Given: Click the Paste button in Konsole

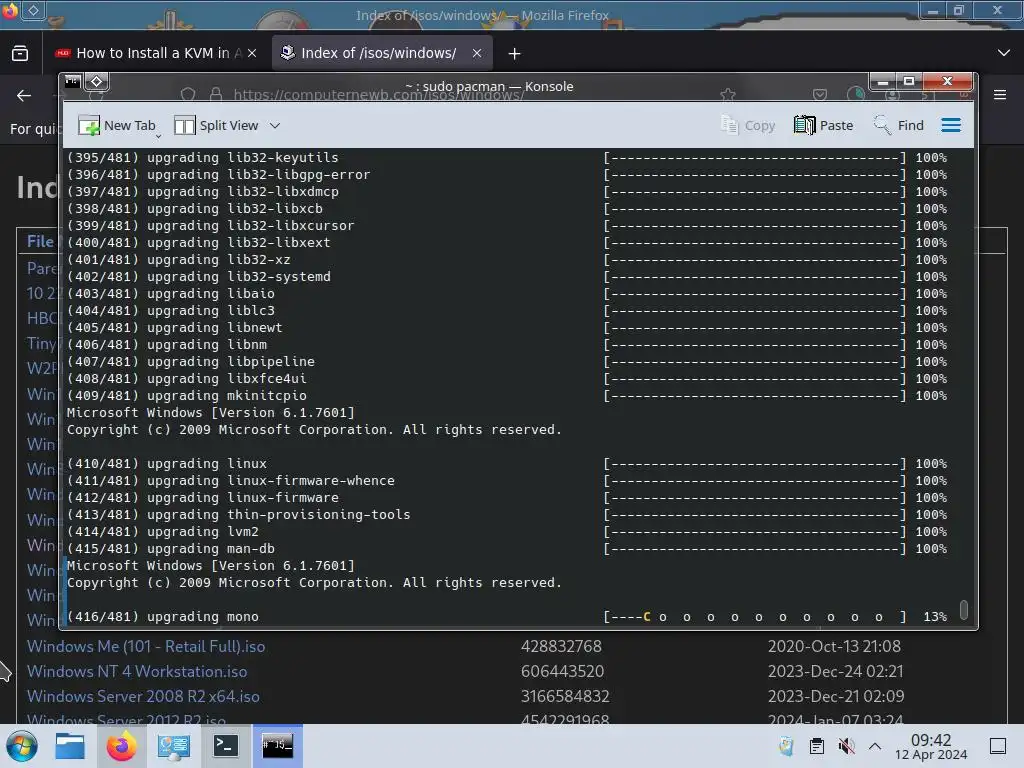Looking at the screenshot, I should pyautogui.click(x=824, y=125).
